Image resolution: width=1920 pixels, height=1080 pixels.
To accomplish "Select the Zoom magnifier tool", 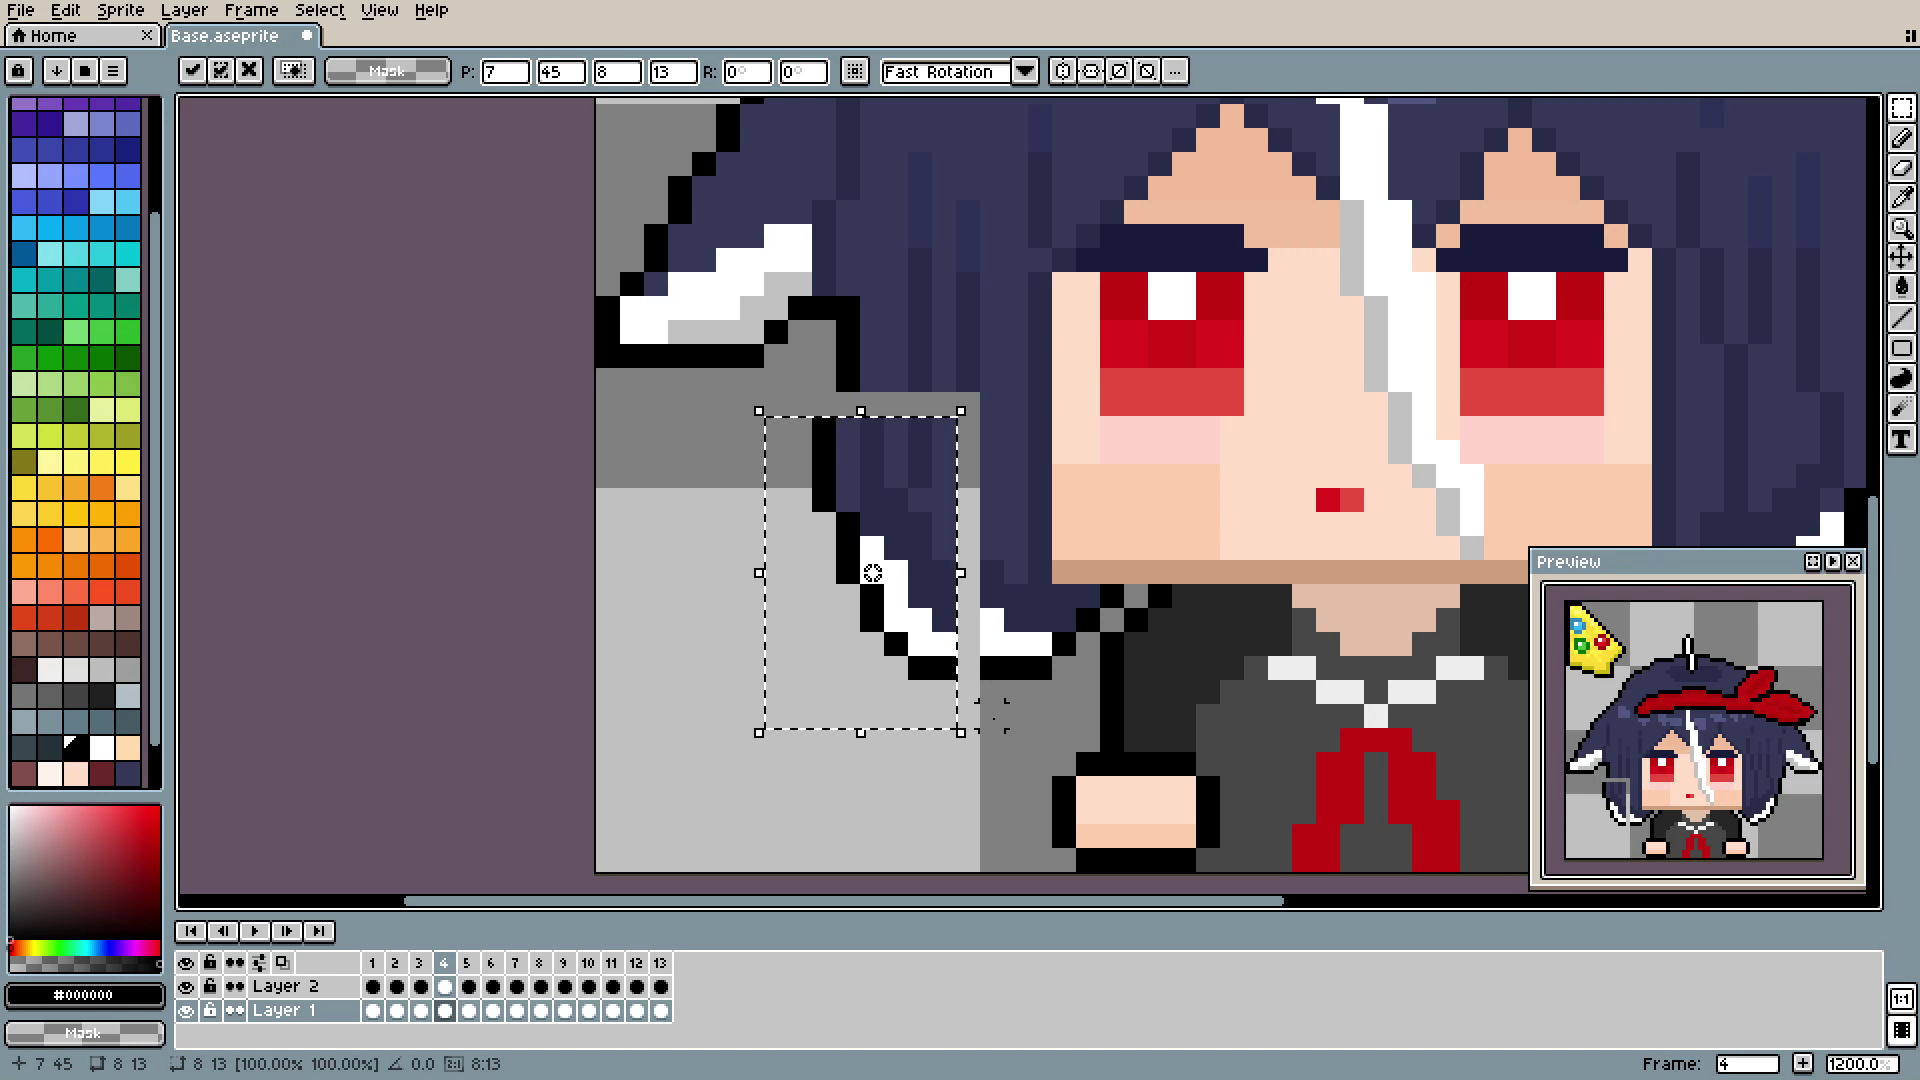I will click(1901, 228).
